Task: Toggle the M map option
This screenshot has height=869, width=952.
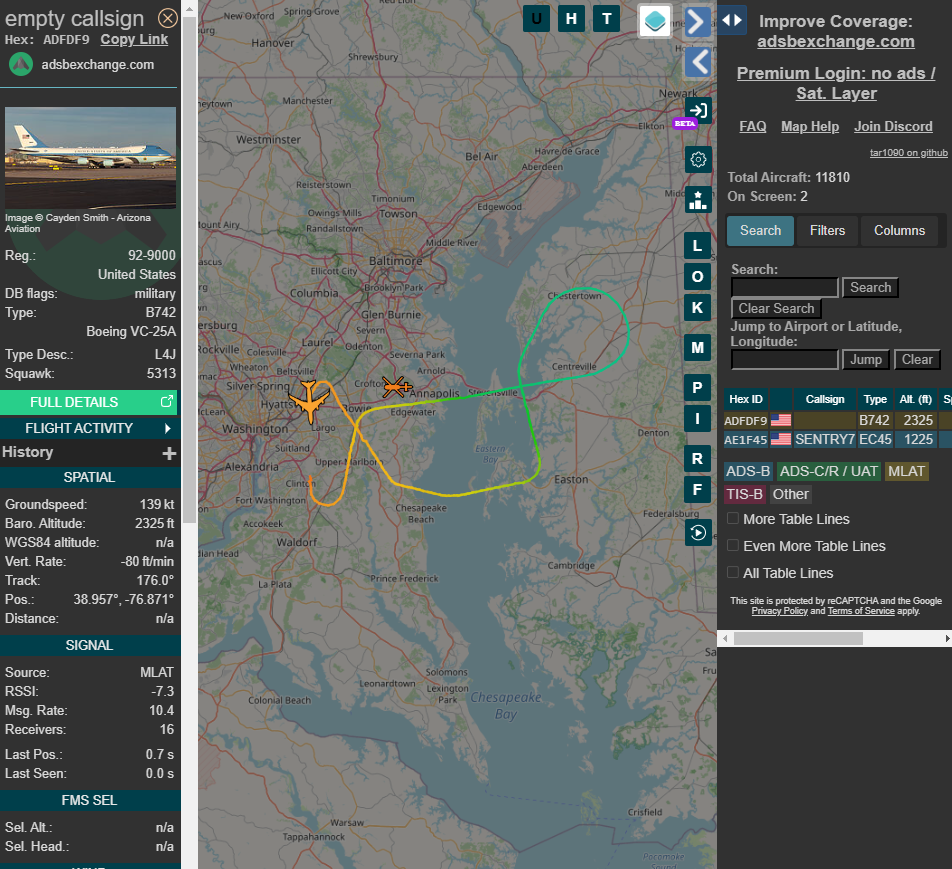Action: tap(698, 348)
